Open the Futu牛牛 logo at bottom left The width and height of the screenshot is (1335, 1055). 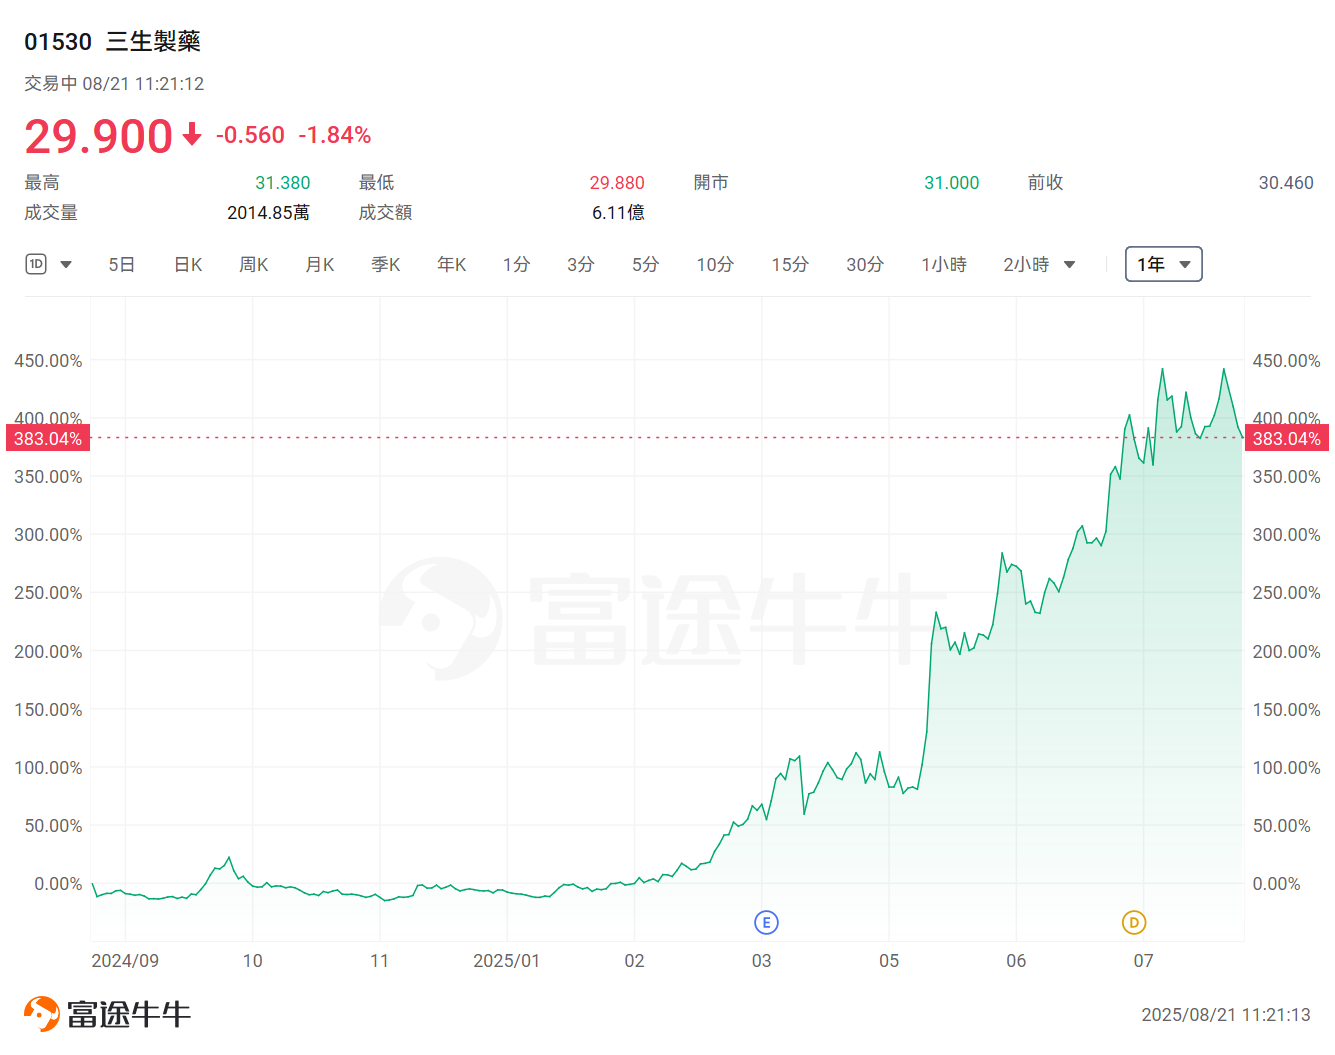tap(105, 1013)
